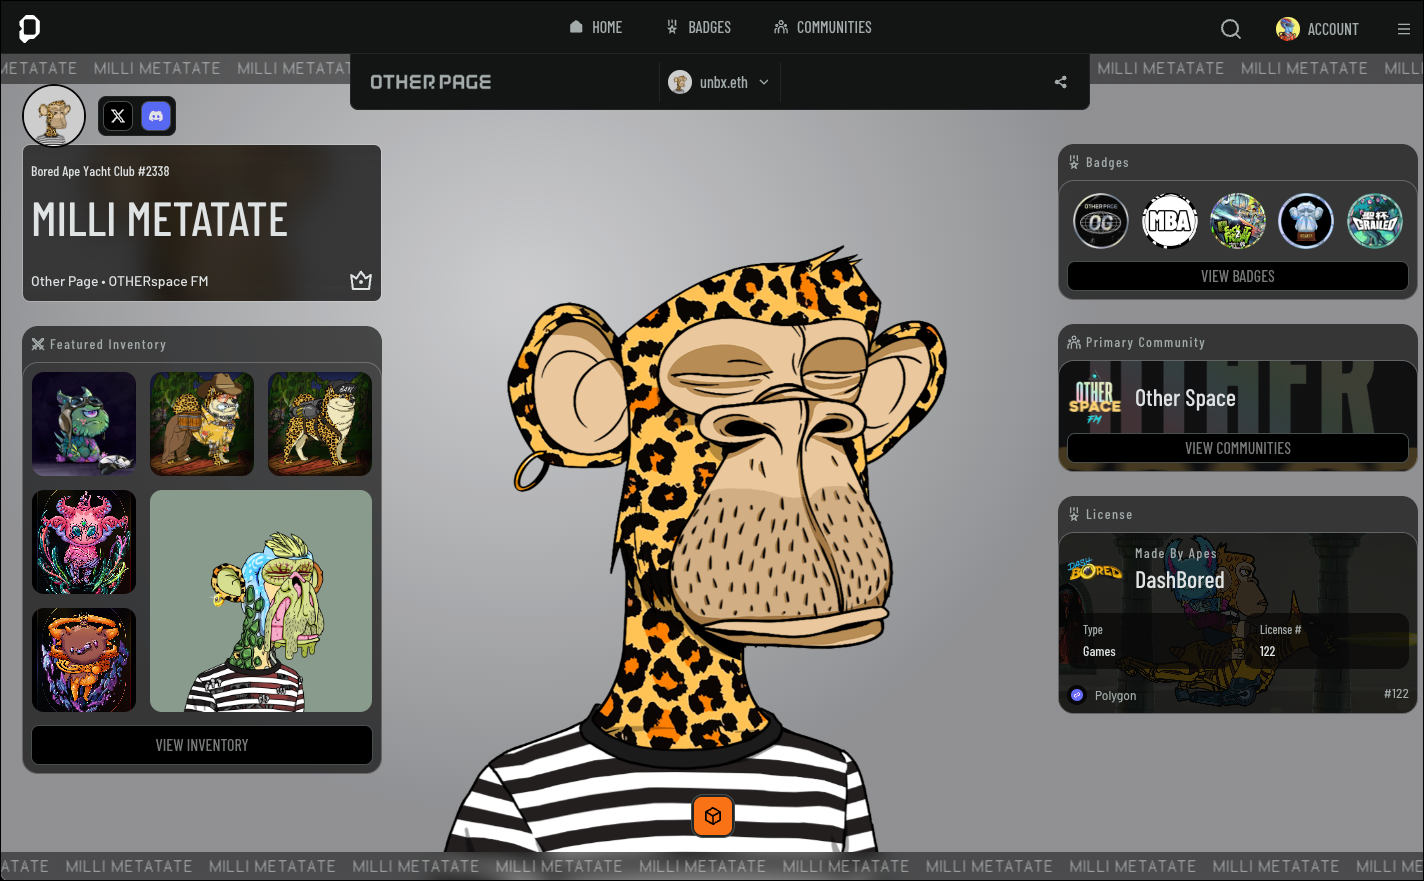Expand the unbx.eth account dropdown
Viewport: 1424px width, 881px height.
pos(720,82)
